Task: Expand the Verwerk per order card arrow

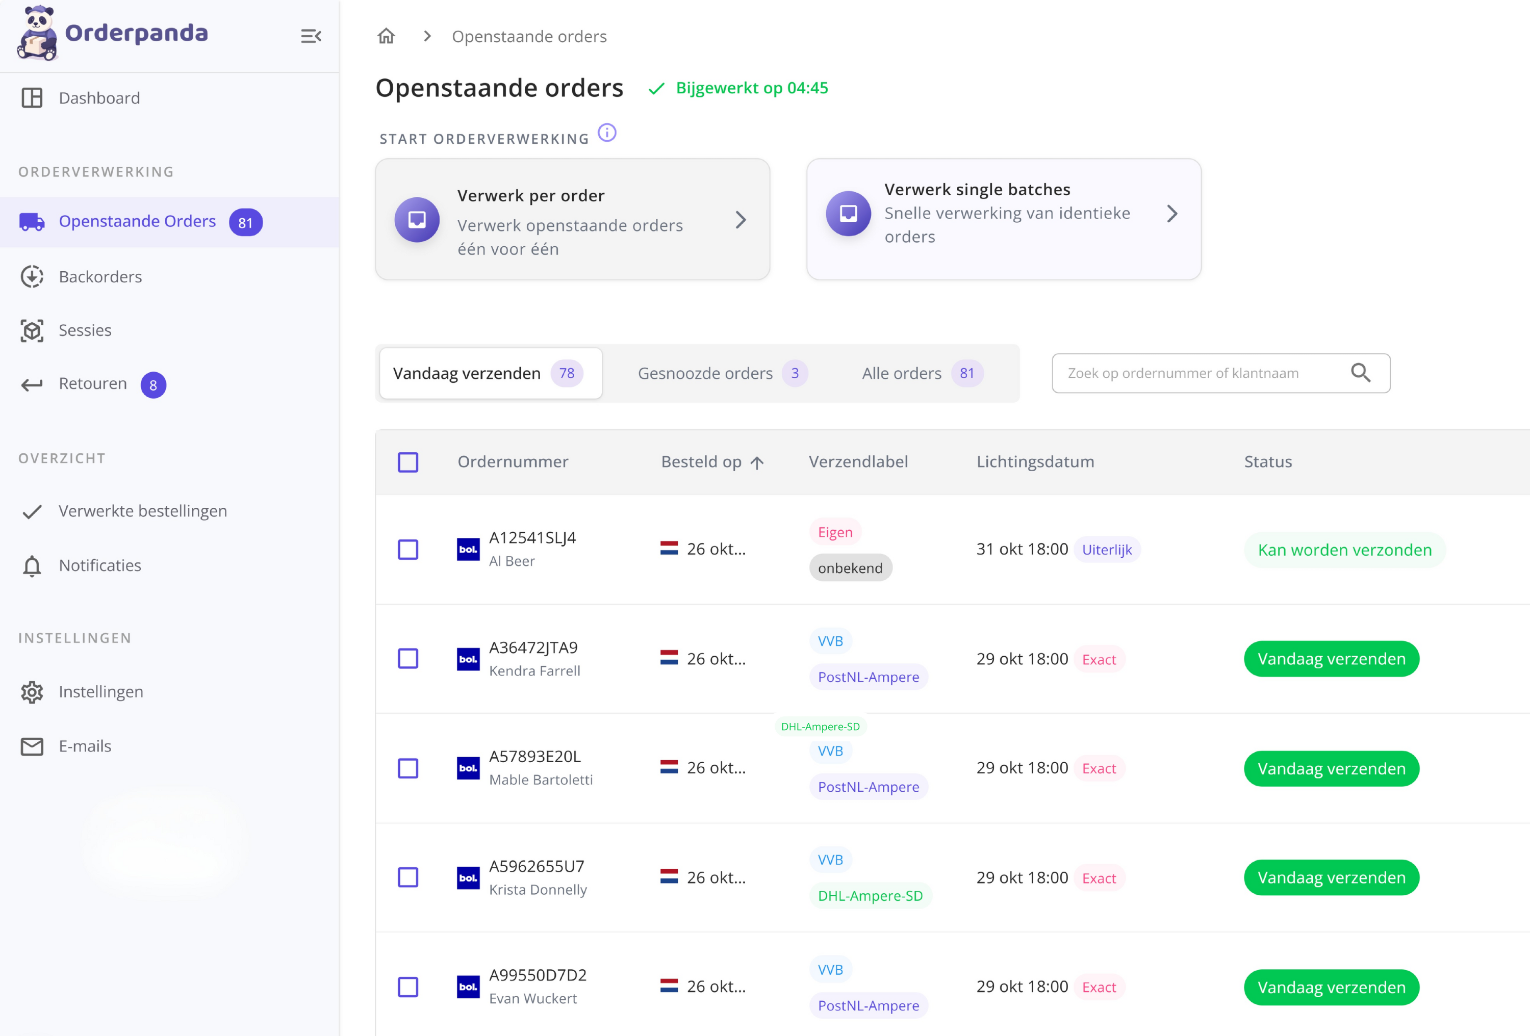Action: pos(740,220)
